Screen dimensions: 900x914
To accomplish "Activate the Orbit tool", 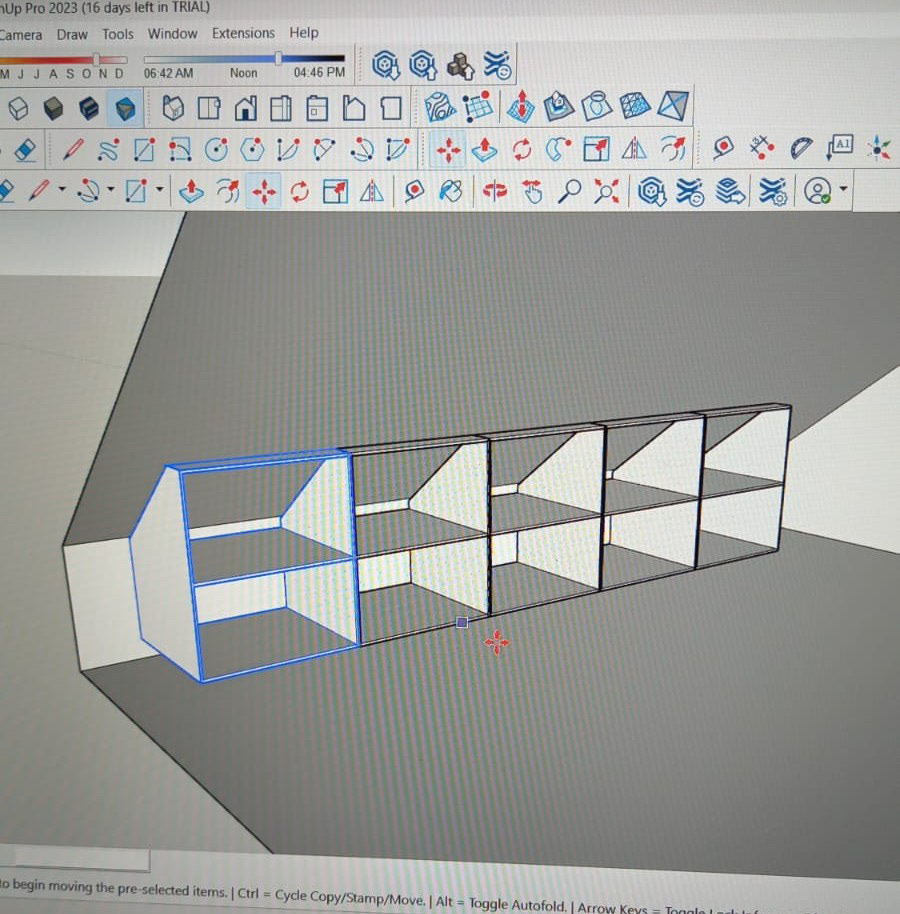I will [x=495, y=191].
